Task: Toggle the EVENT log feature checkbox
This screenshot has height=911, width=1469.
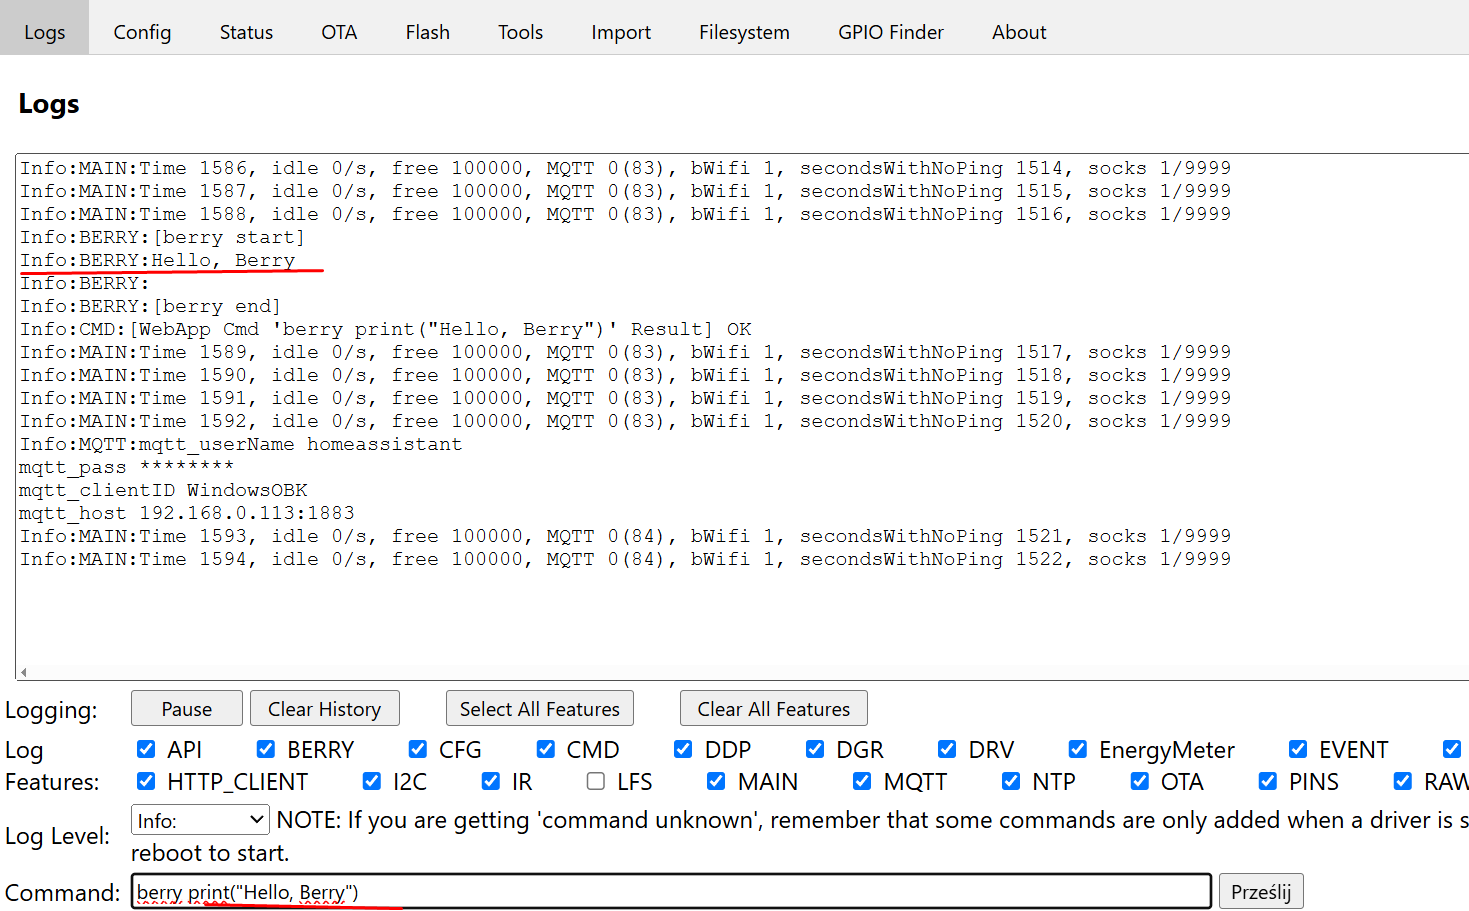Action: point(1298,749)
